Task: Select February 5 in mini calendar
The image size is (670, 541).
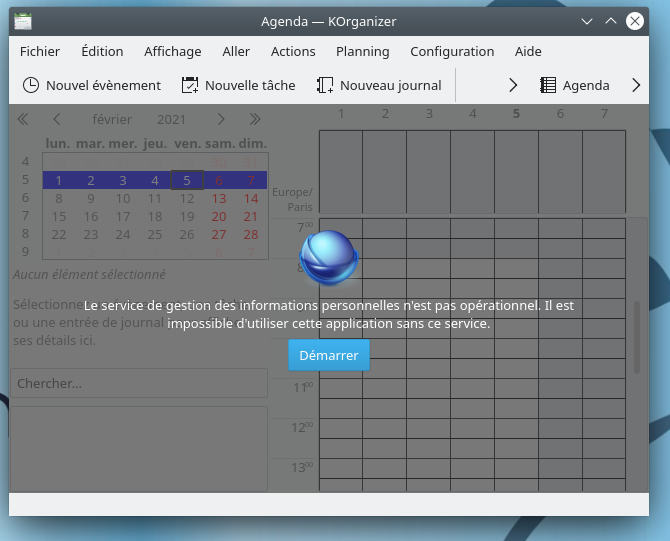Action: (187, 180)
